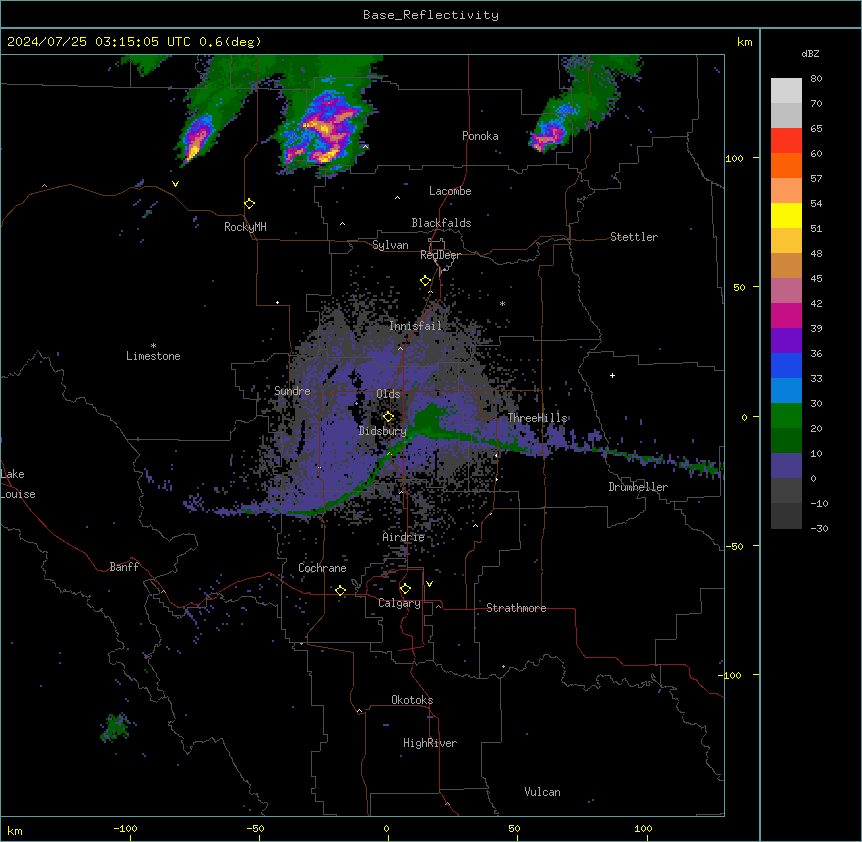The width and height of the screenshot is (862, 842).
Task: Click the RockyMH label
Action: [x=245, y=226]
